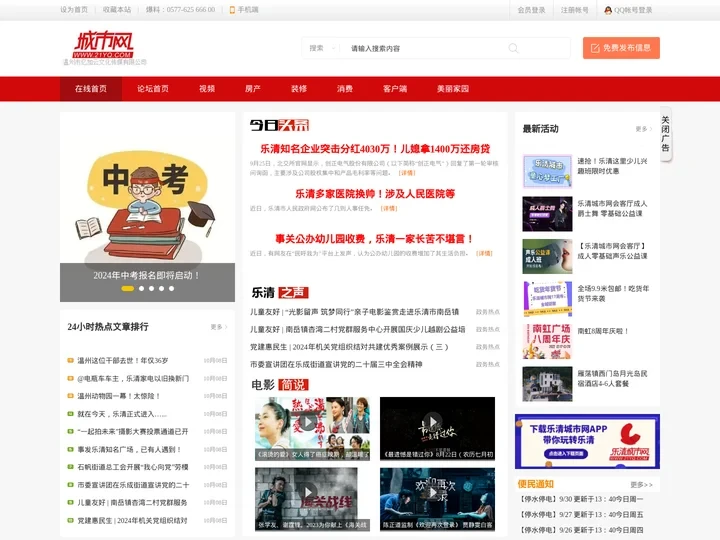Viewport: 720px width, 540px height.
Task: Open headline 乐清多家医院换帅
Action: (375, 194)
